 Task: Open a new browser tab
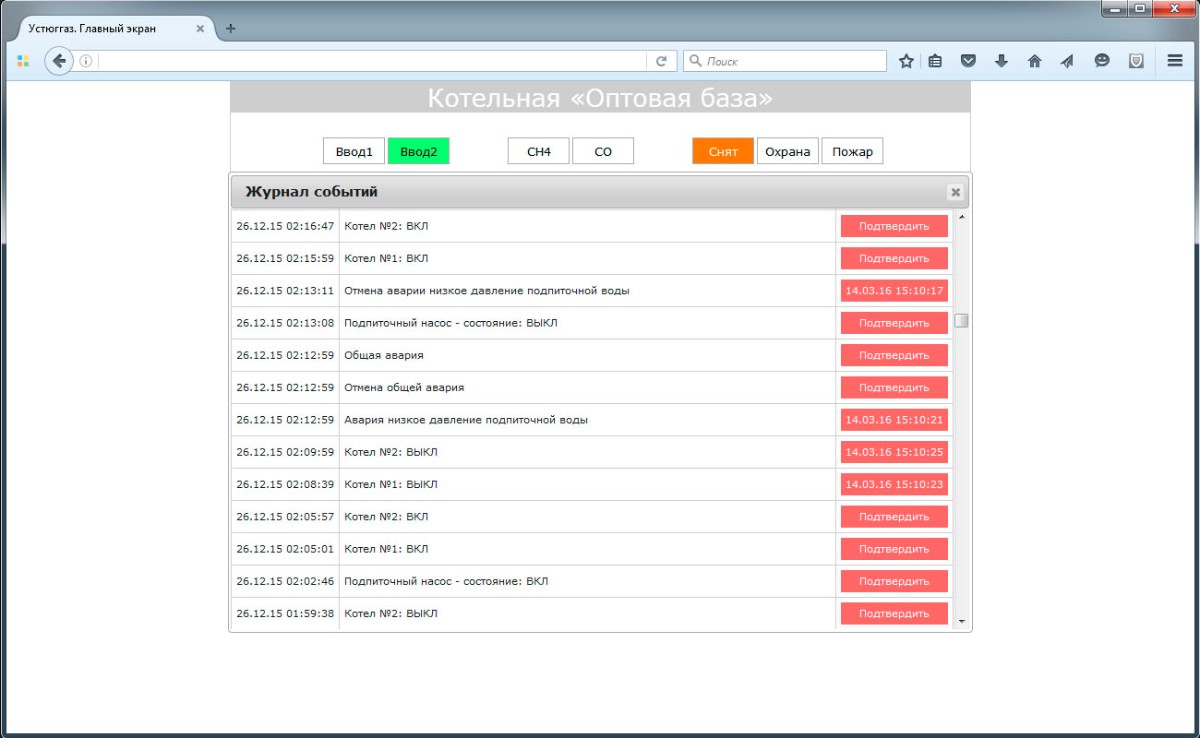pyautogui.click(x=231, y=29)
